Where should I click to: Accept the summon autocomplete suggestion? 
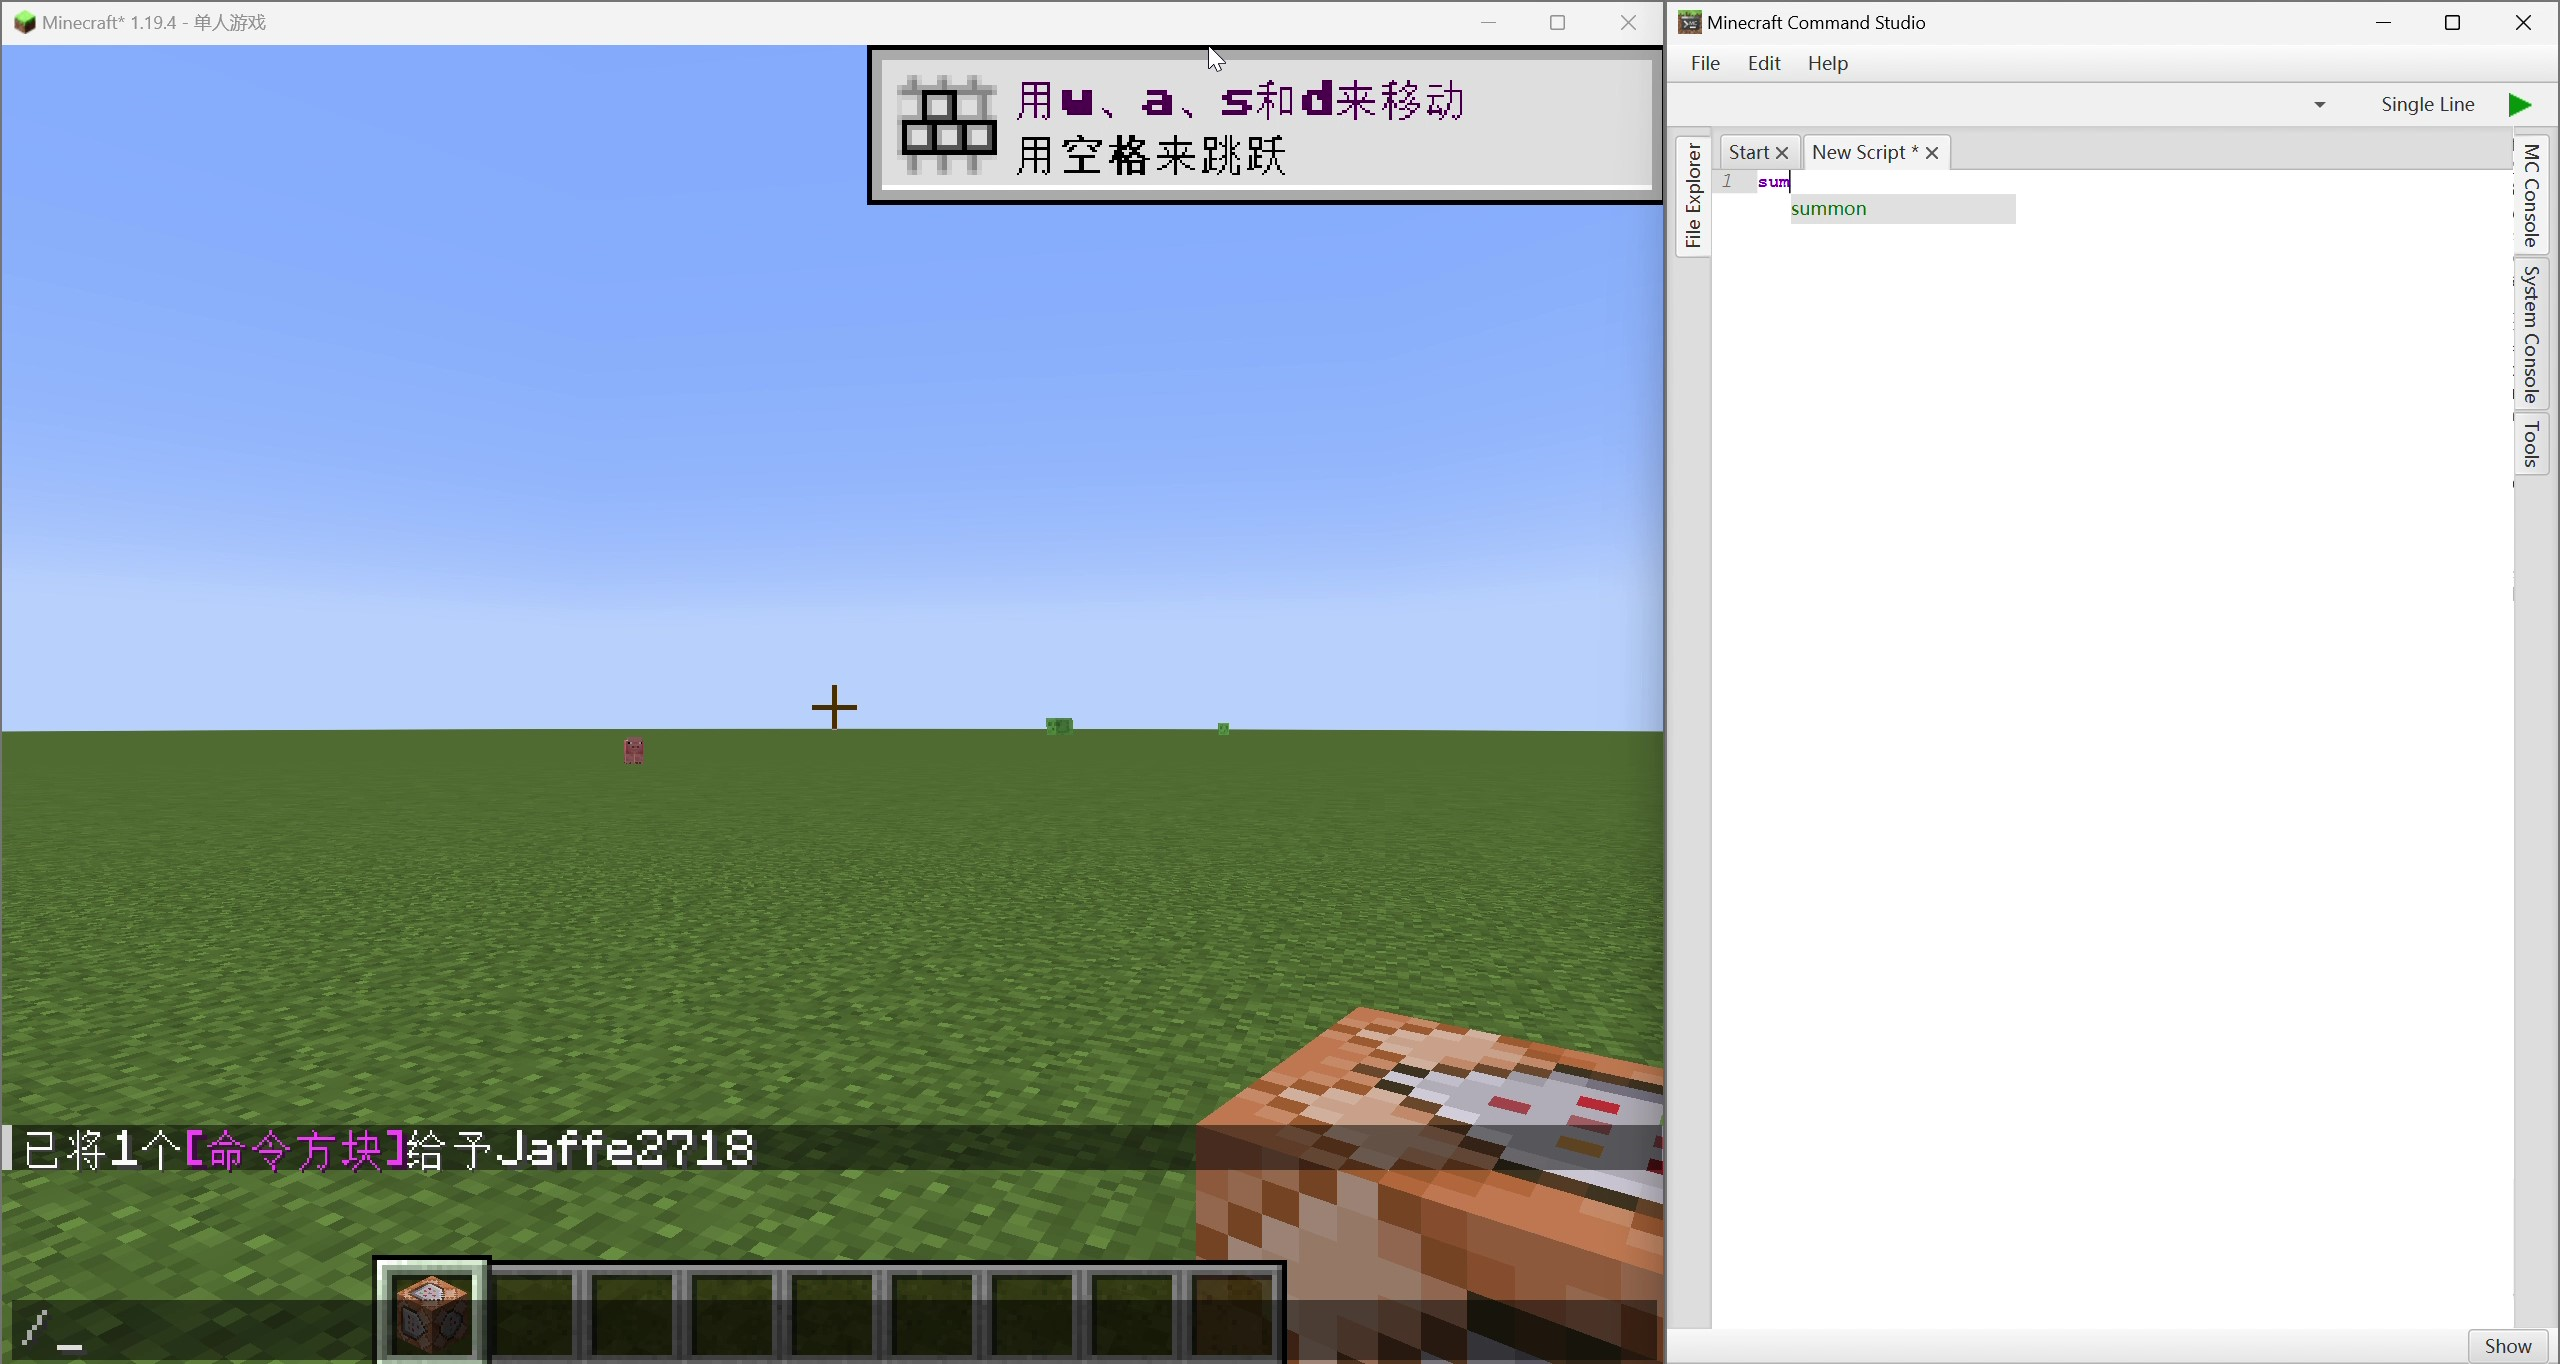1902,209
